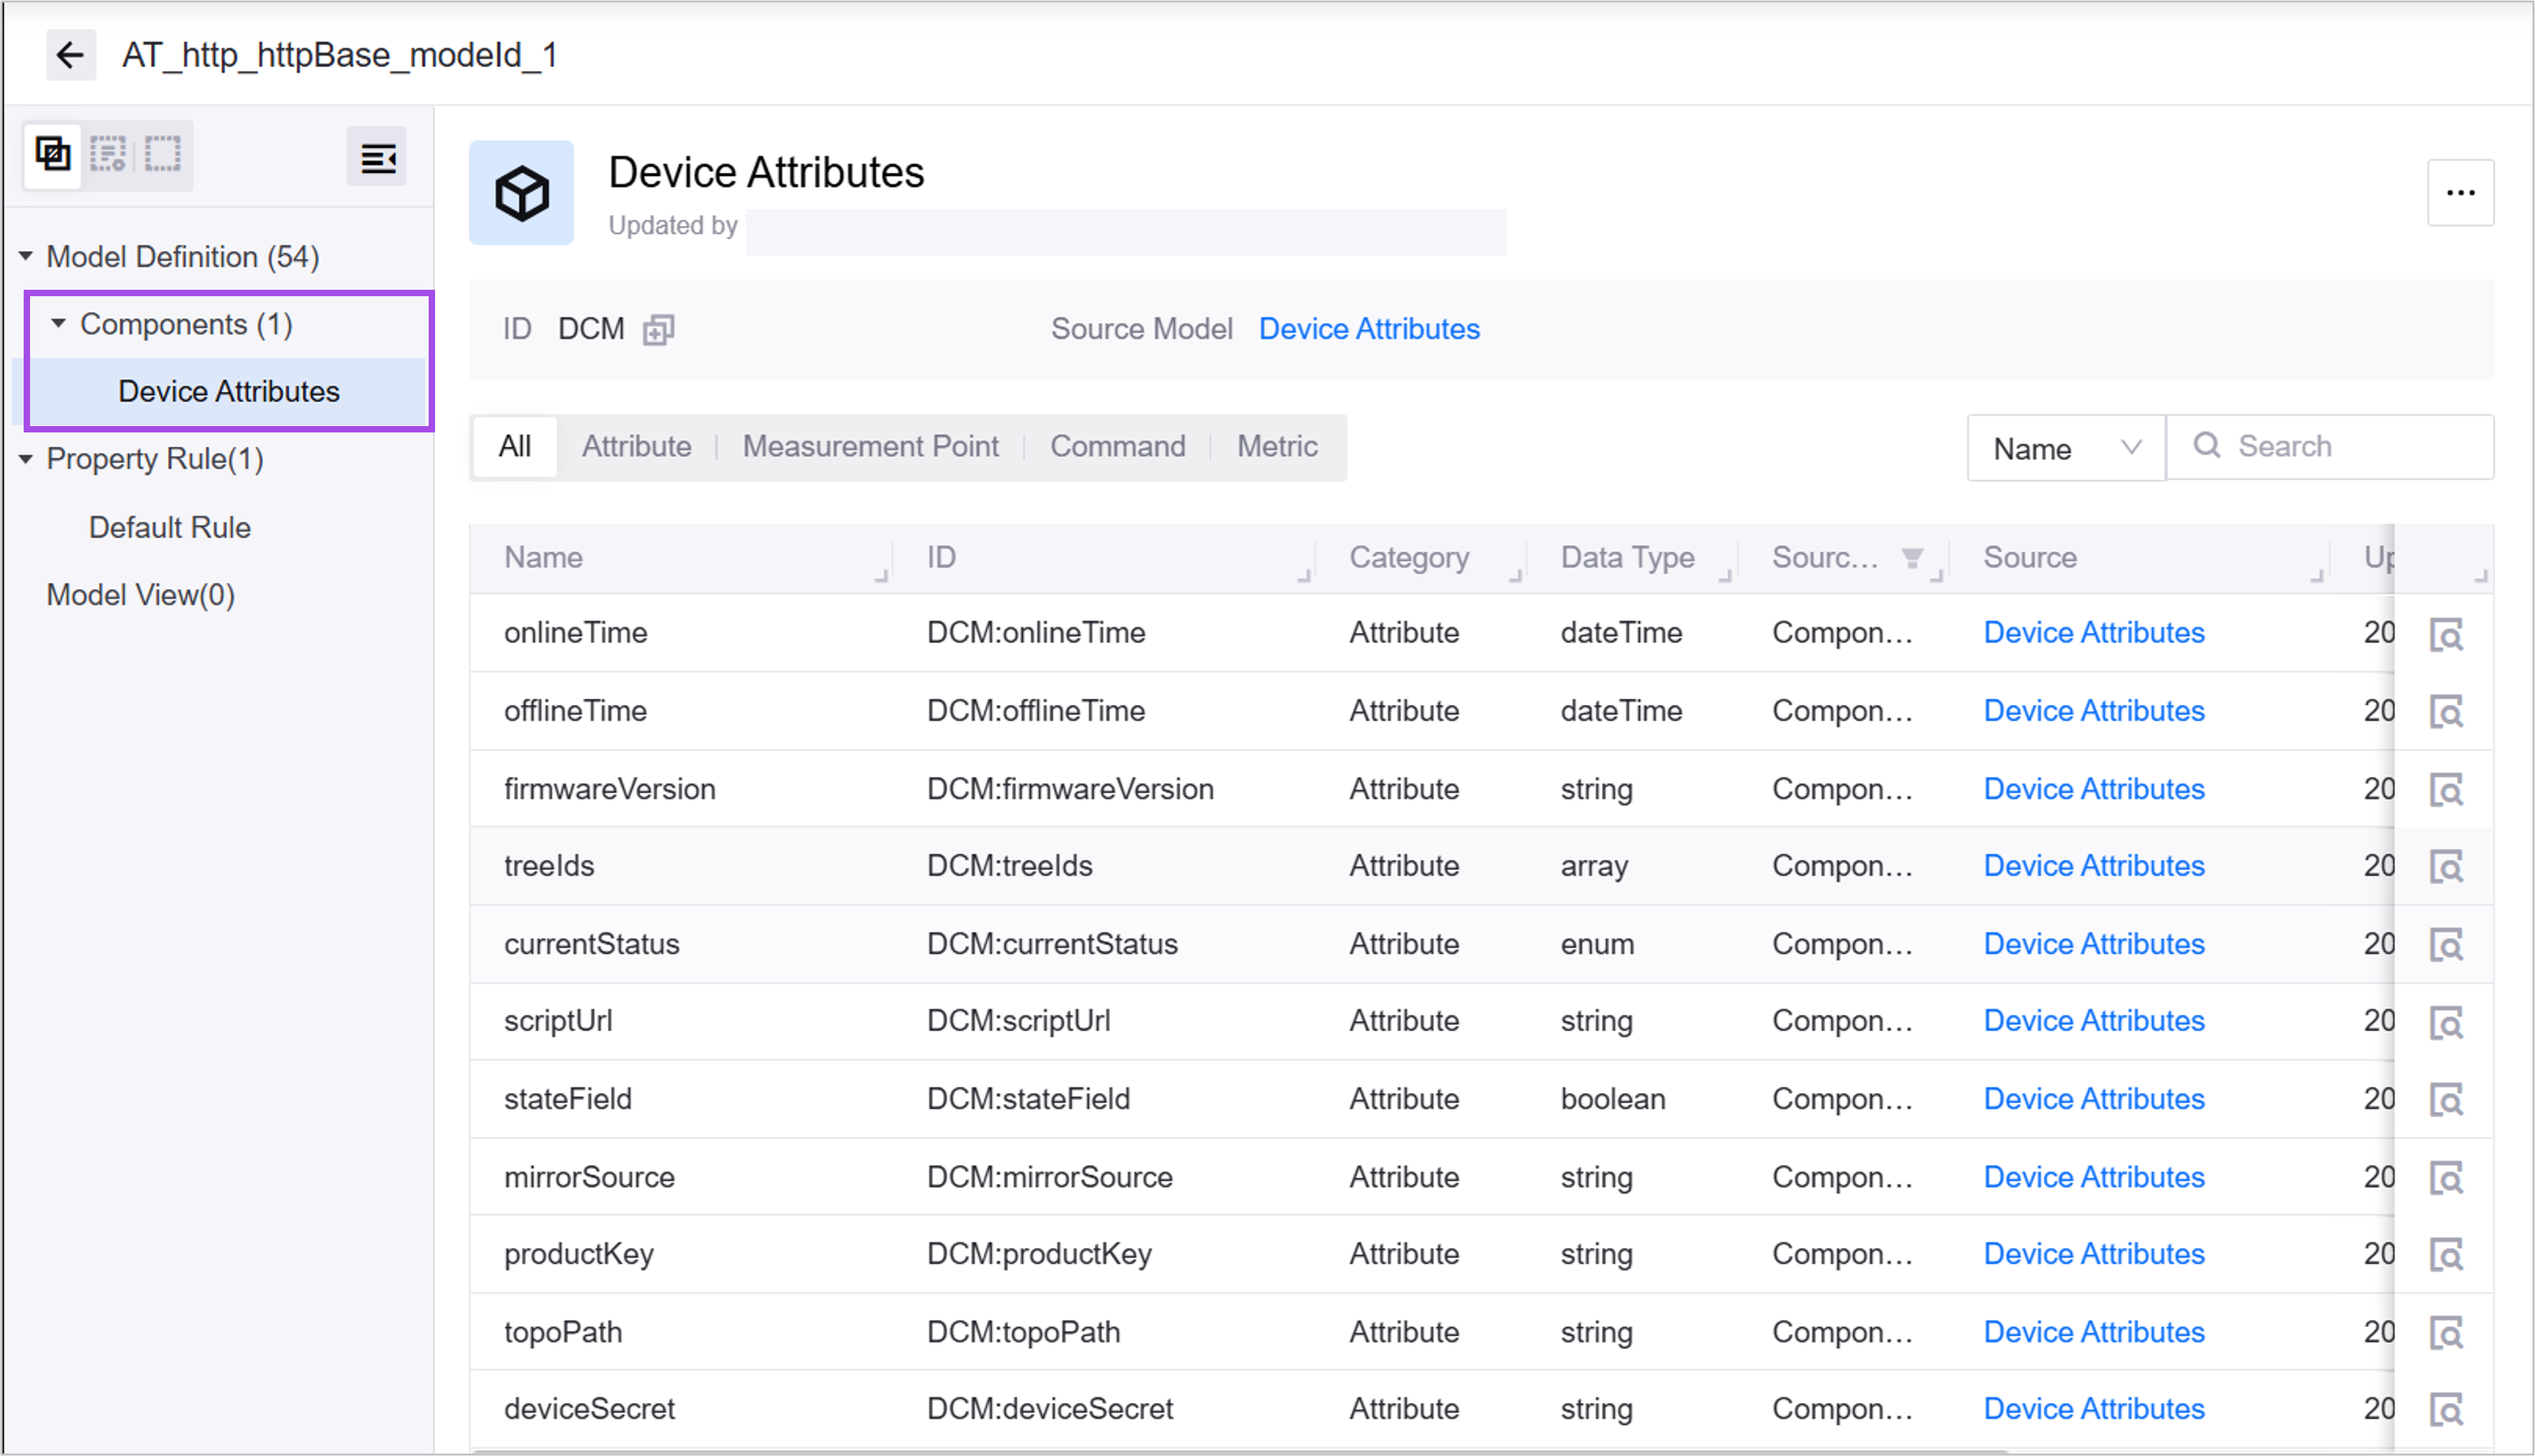The width and height of the screenshot is (2535, 1456).
Task: Collapse the Components (1) tree node
Action: (x=59, y=324)
